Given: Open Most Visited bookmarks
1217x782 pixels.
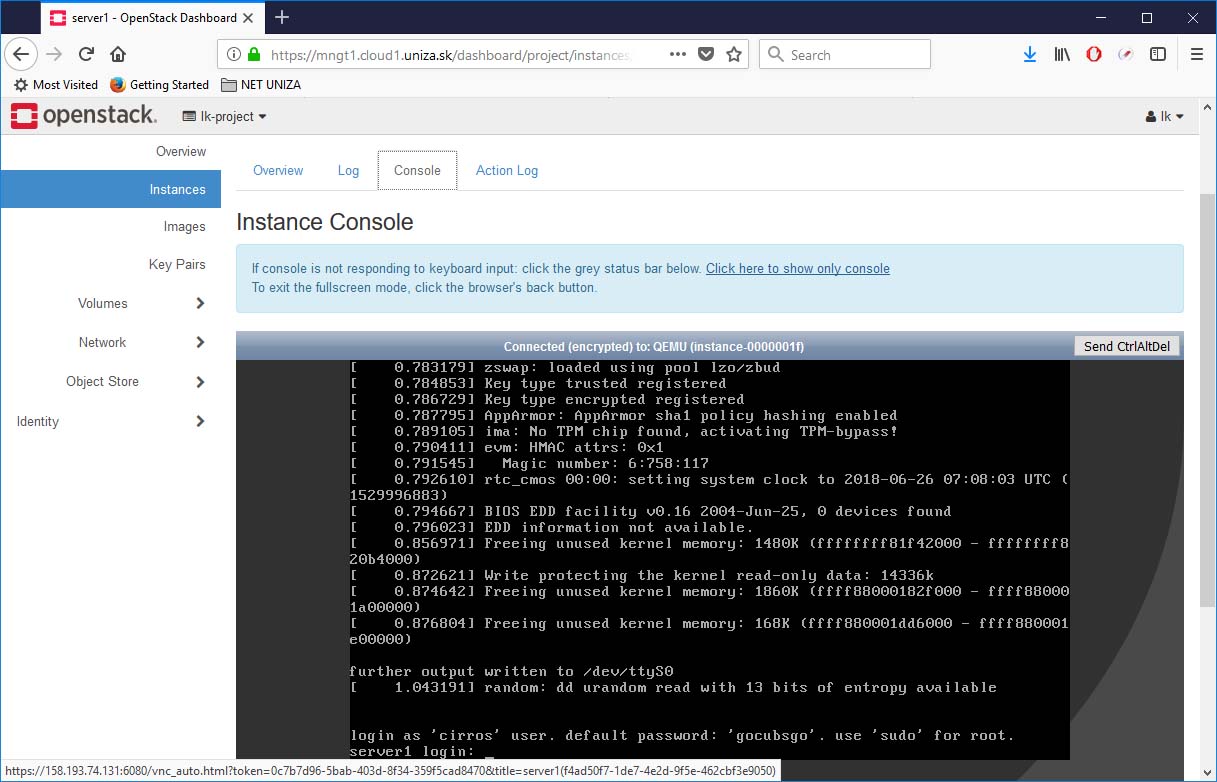Looking at the screenshot, I should tap(56, 85).
